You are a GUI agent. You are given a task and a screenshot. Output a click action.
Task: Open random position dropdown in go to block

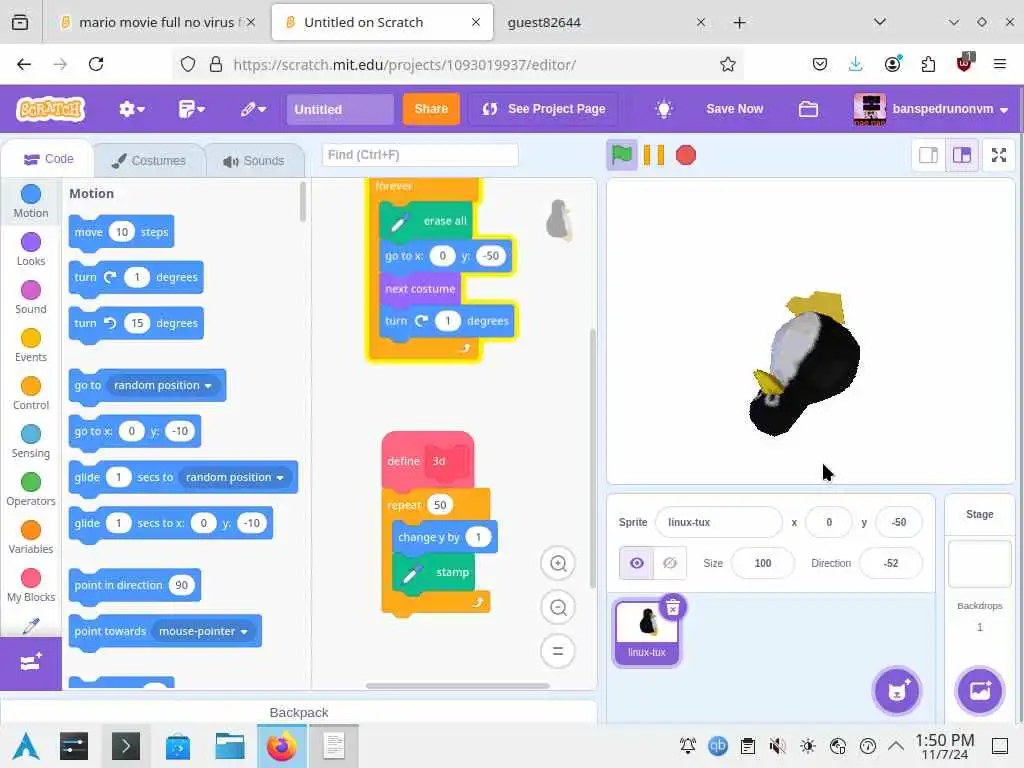click(x=163, y=385)
